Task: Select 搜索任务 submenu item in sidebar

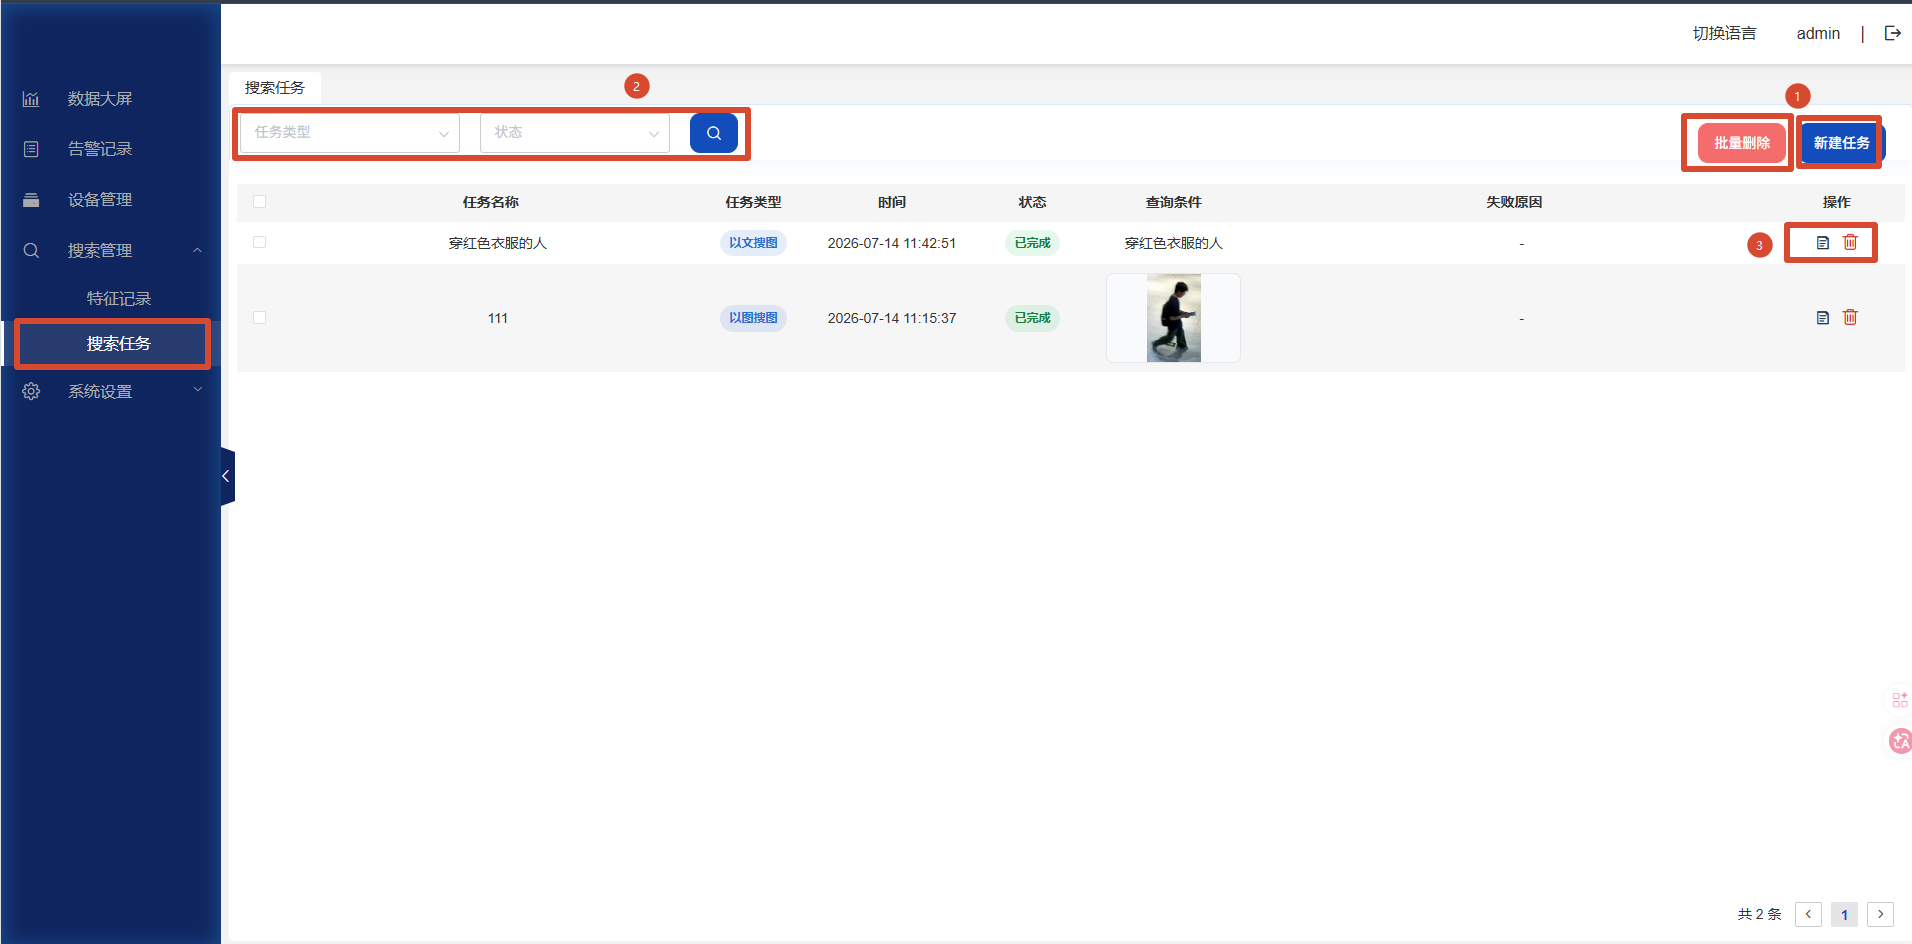Action: [118, 344]
